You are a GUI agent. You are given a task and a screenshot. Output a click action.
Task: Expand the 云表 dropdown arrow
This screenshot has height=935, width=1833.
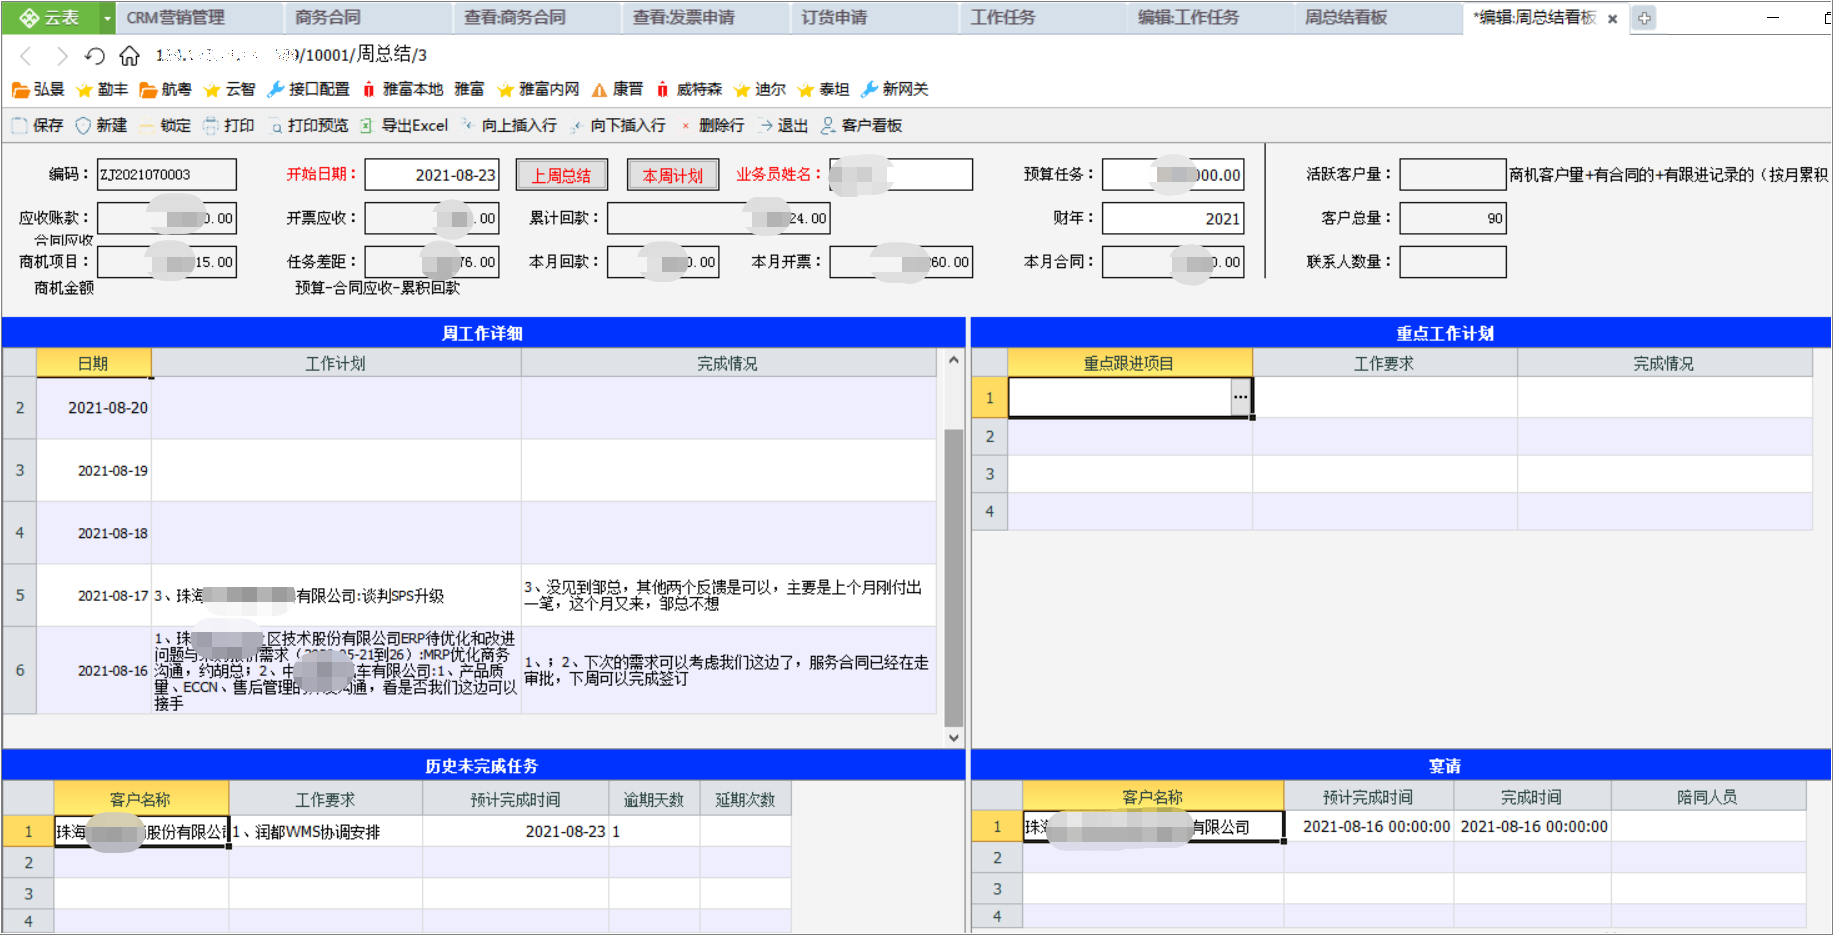[x=107, y=18]
